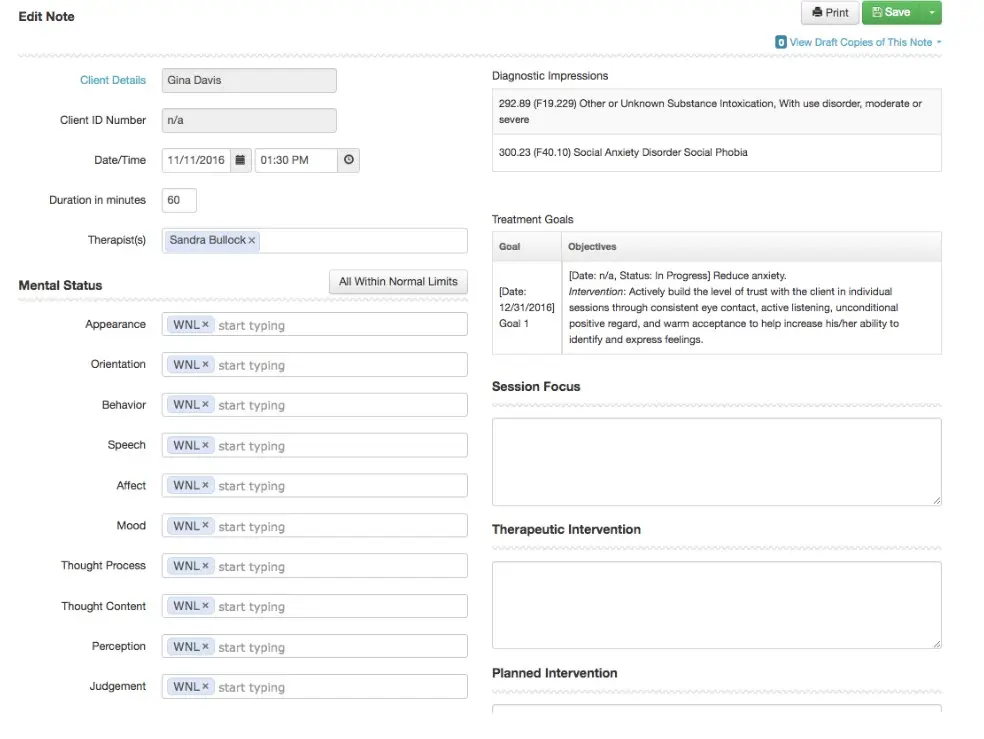Remove the WNL tag from Speech
This screenshot has width=984, height=739.
[x=204, y=445]
